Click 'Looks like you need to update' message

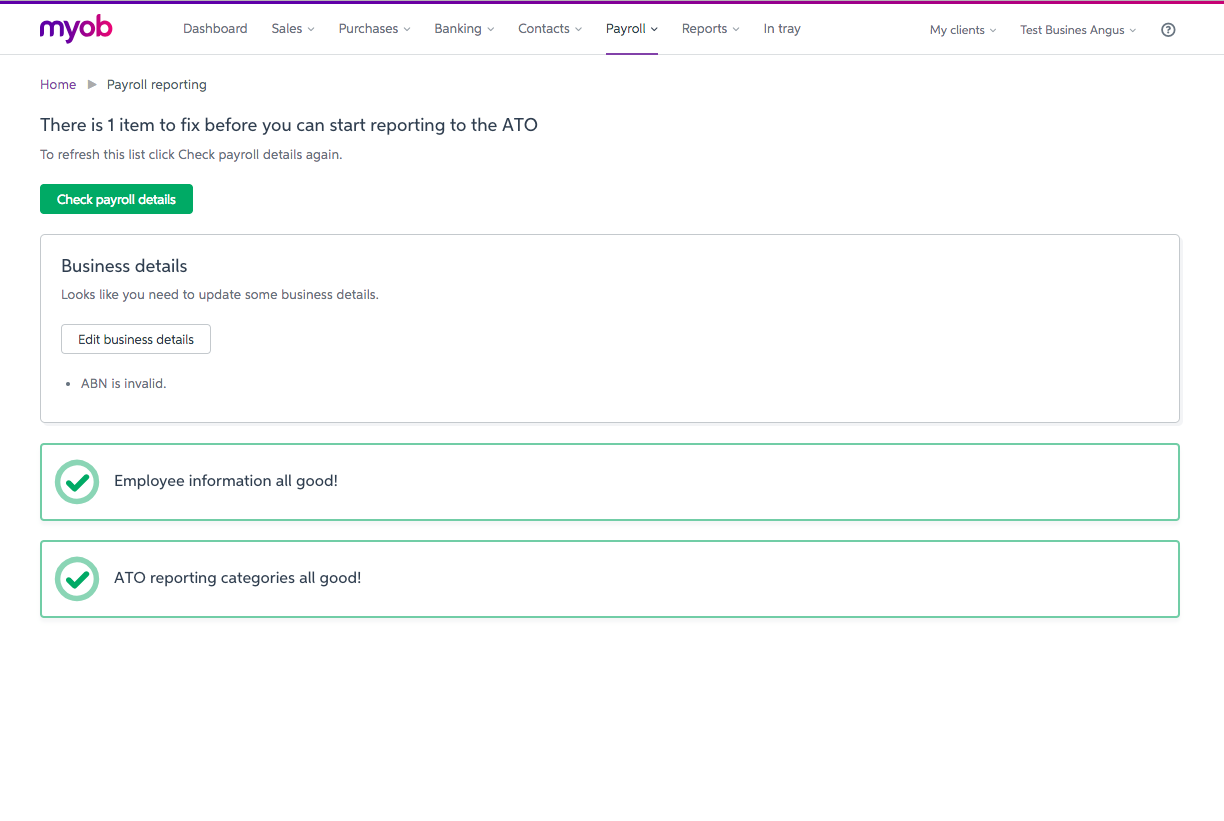(220, 295)
